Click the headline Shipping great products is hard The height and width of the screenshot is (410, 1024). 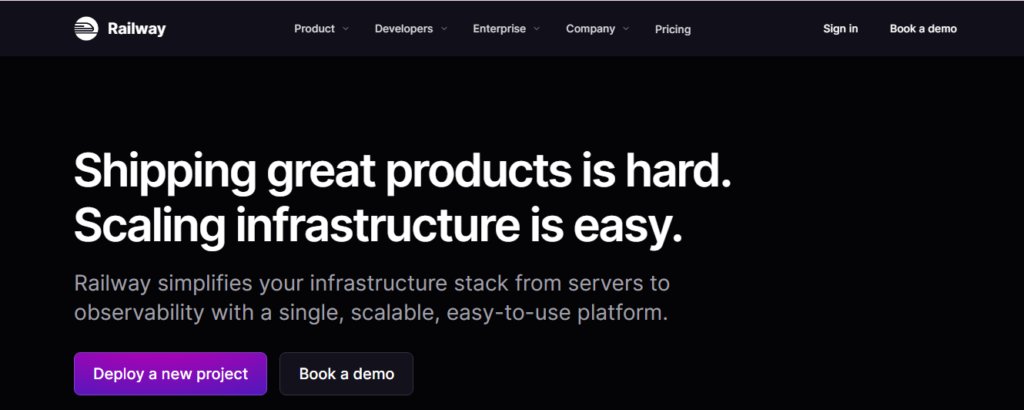[403, 171]
